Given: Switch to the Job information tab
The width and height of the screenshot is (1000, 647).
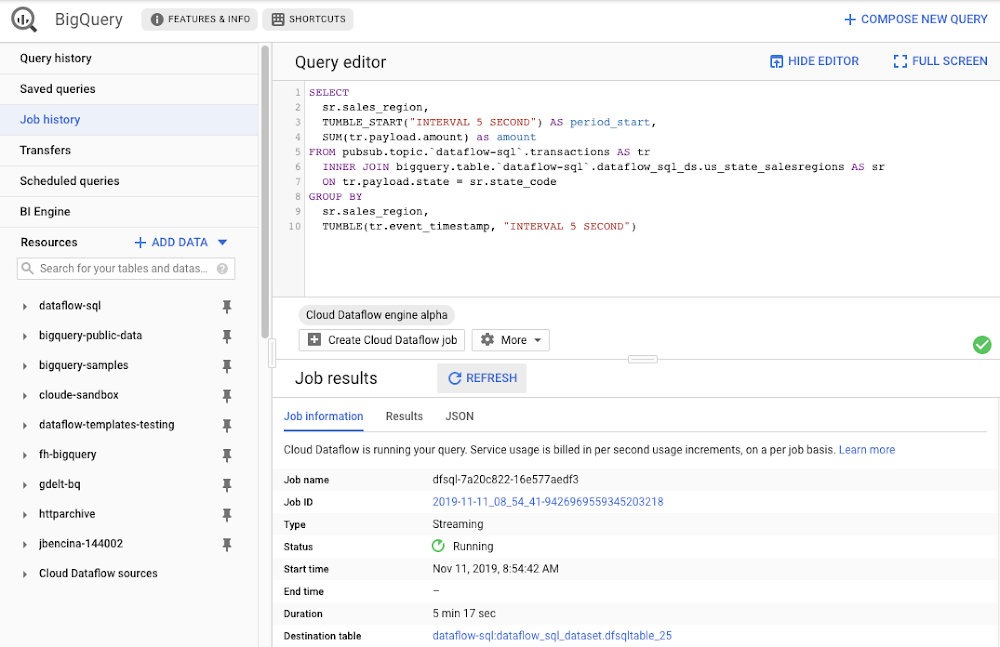Looking at the screenshot, I should pos(323,416).
